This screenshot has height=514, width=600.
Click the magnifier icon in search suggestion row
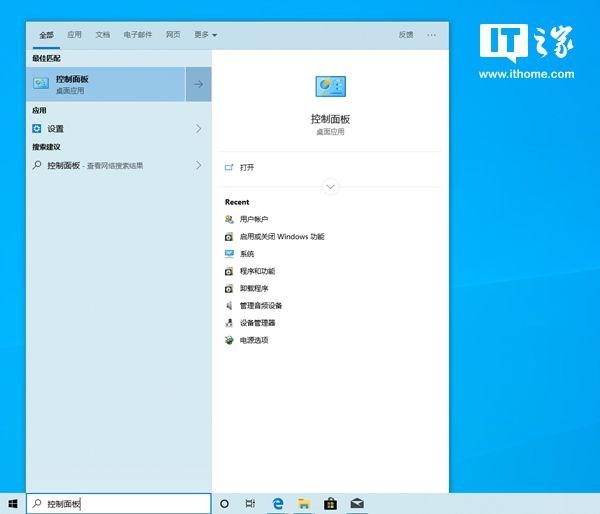coord(37,165)
